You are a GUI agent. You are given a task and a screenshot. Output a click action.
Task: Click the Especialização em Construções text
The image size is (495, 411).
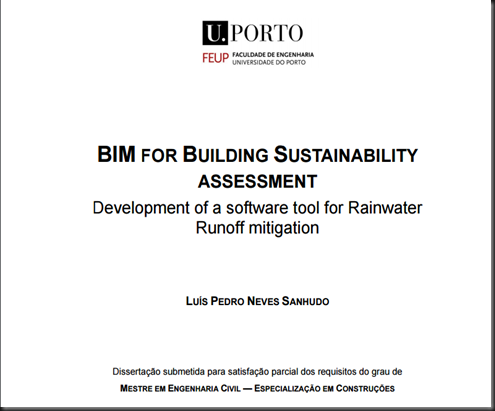(x=324, y=388)
